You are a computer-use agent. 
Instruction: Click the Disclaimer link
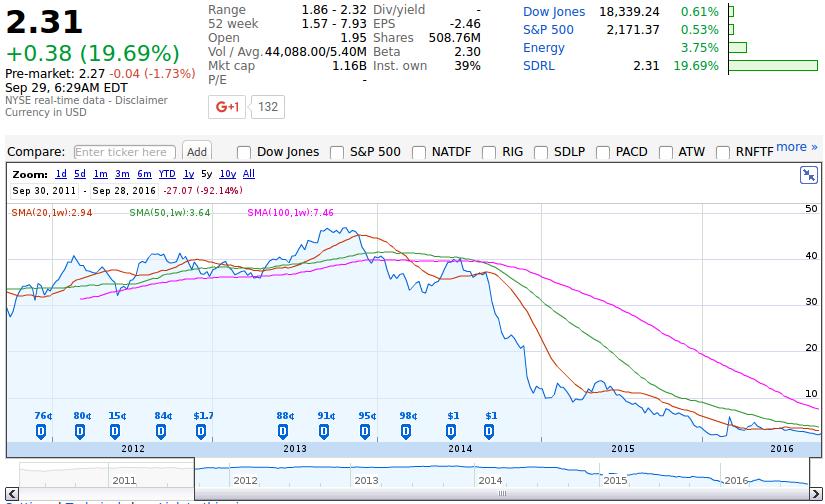142,100
